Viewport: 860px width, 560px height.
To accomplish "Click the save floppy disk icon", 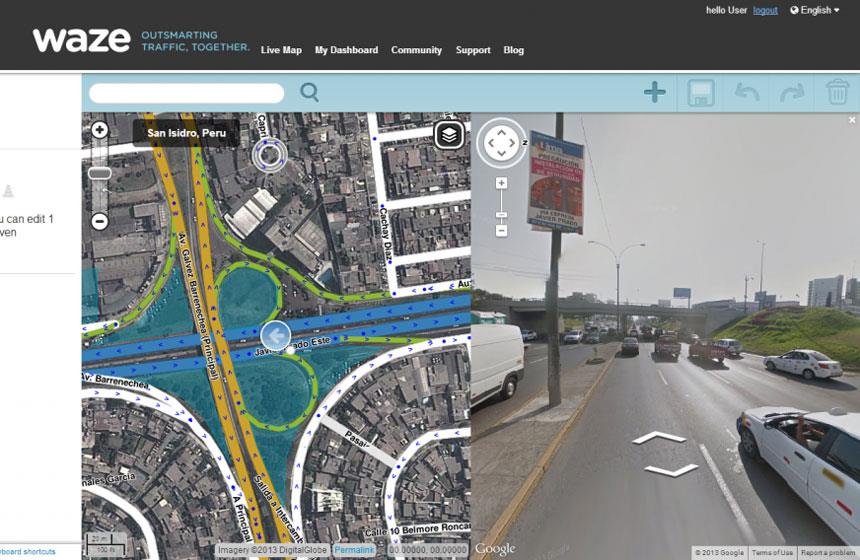I will (700, 94).
